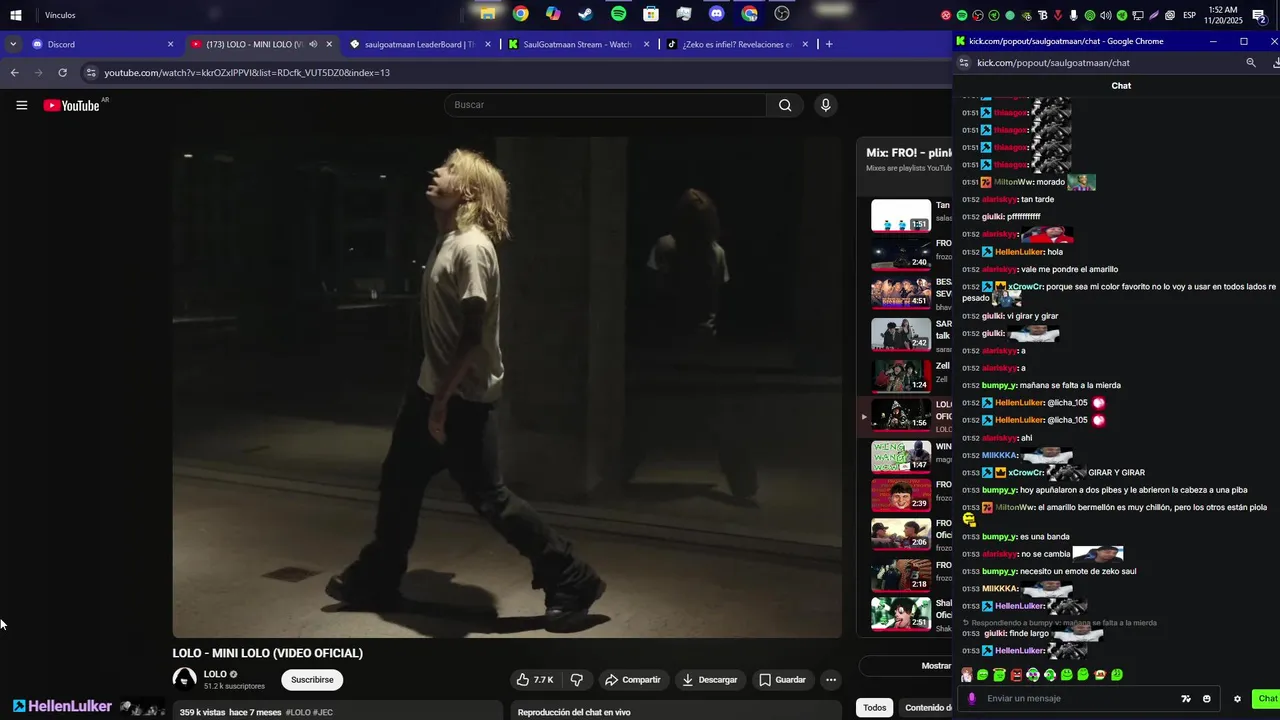
Task: Click the YouTube logo to go home
Action: (x=72, y=105)
